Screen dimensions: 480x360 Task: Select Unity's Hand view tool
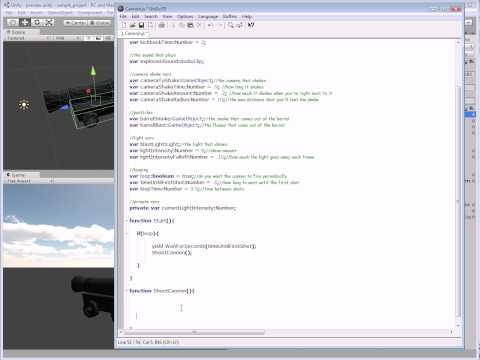tap(13, 22)
